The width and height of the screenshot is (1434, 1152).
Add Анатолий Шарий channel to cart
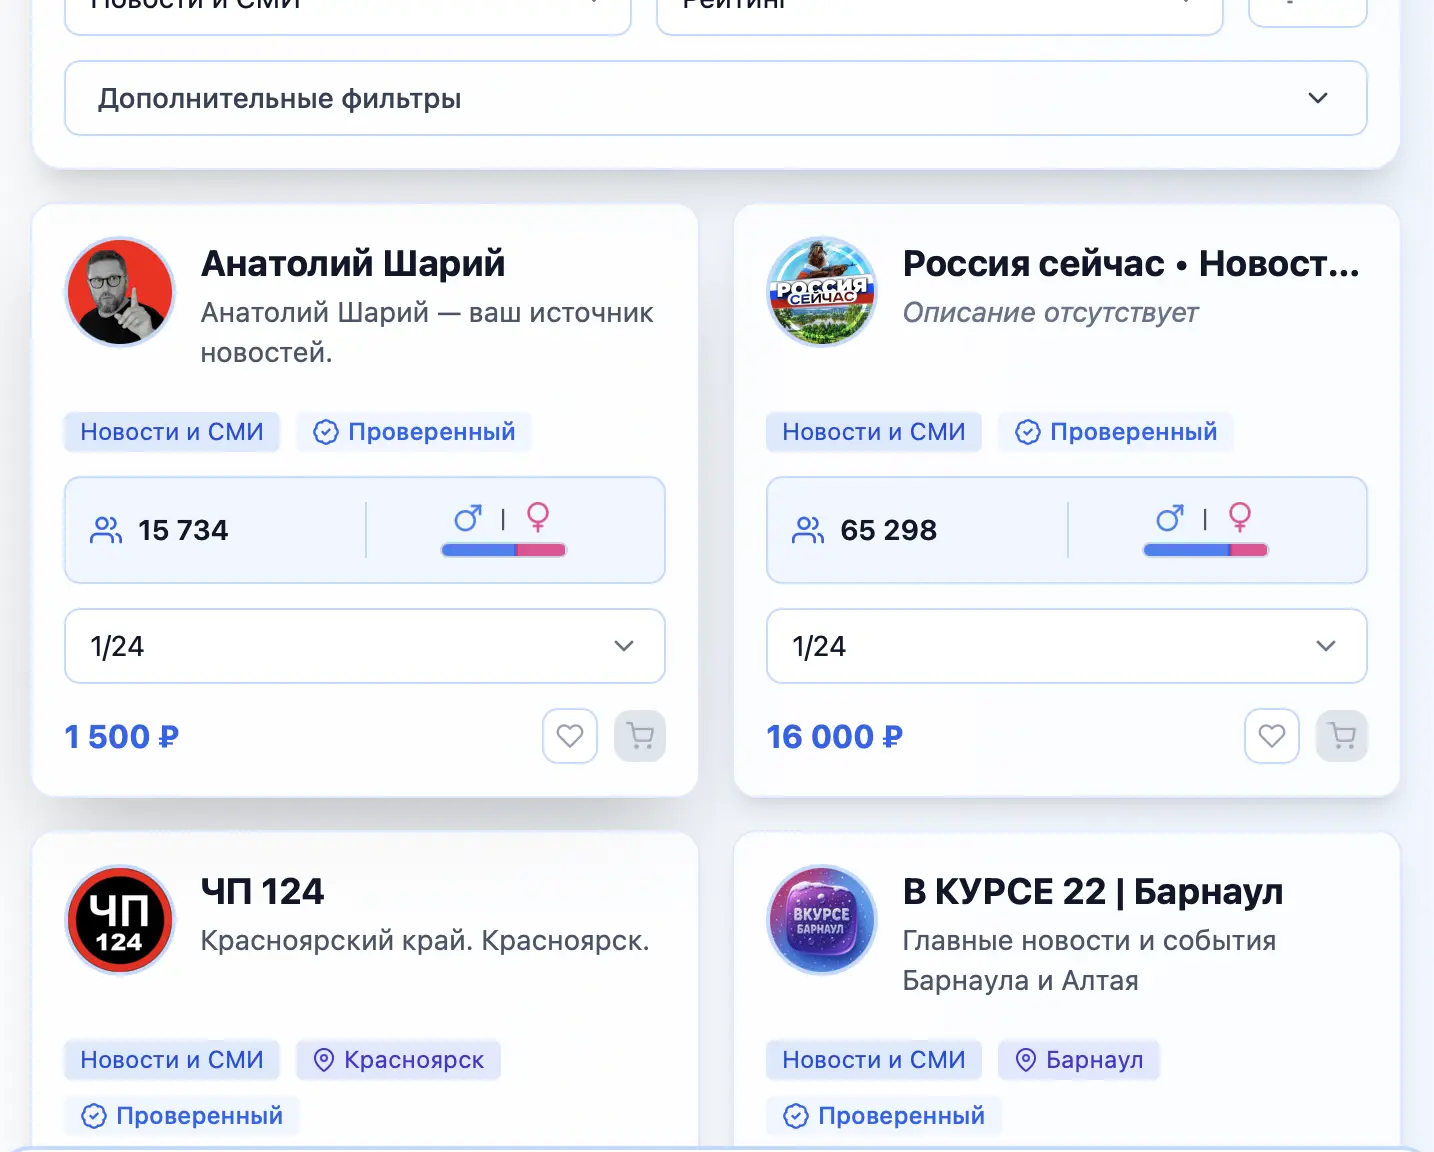[640, 736]
